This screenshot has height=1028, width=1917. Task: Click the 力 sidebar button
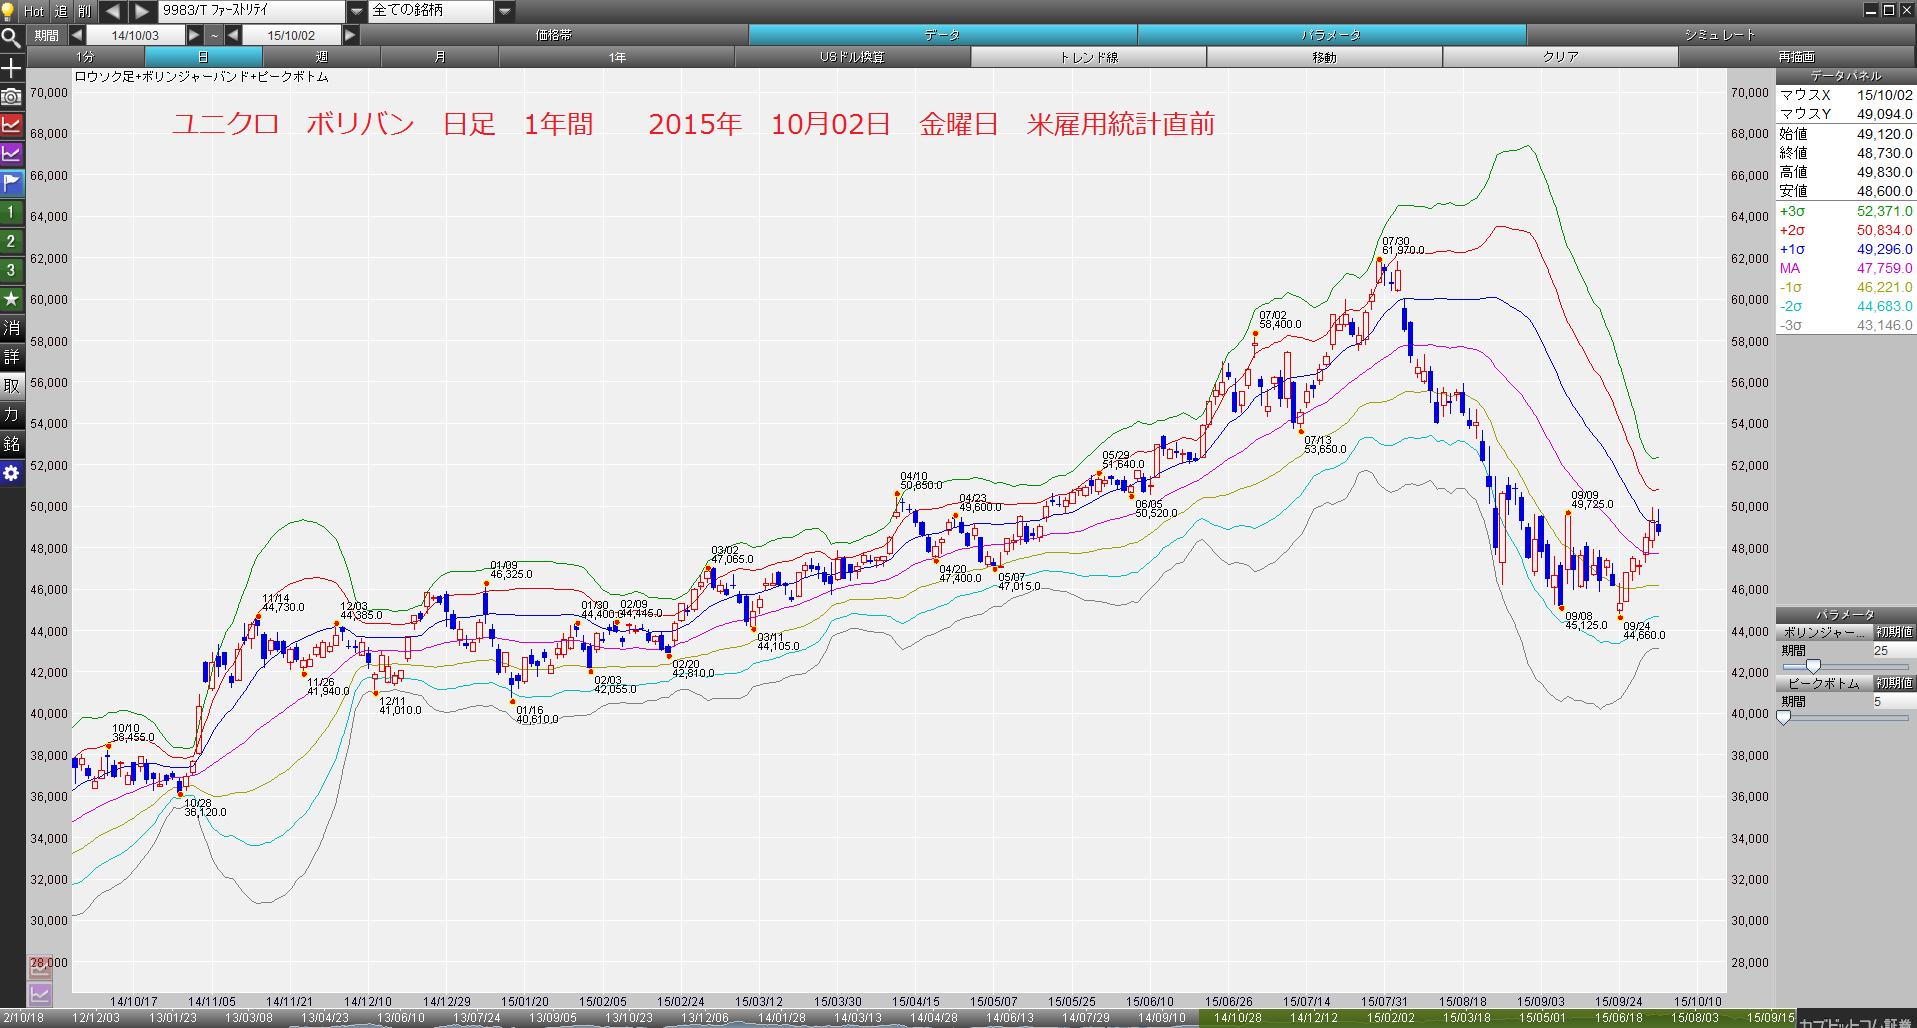point(11,415)
